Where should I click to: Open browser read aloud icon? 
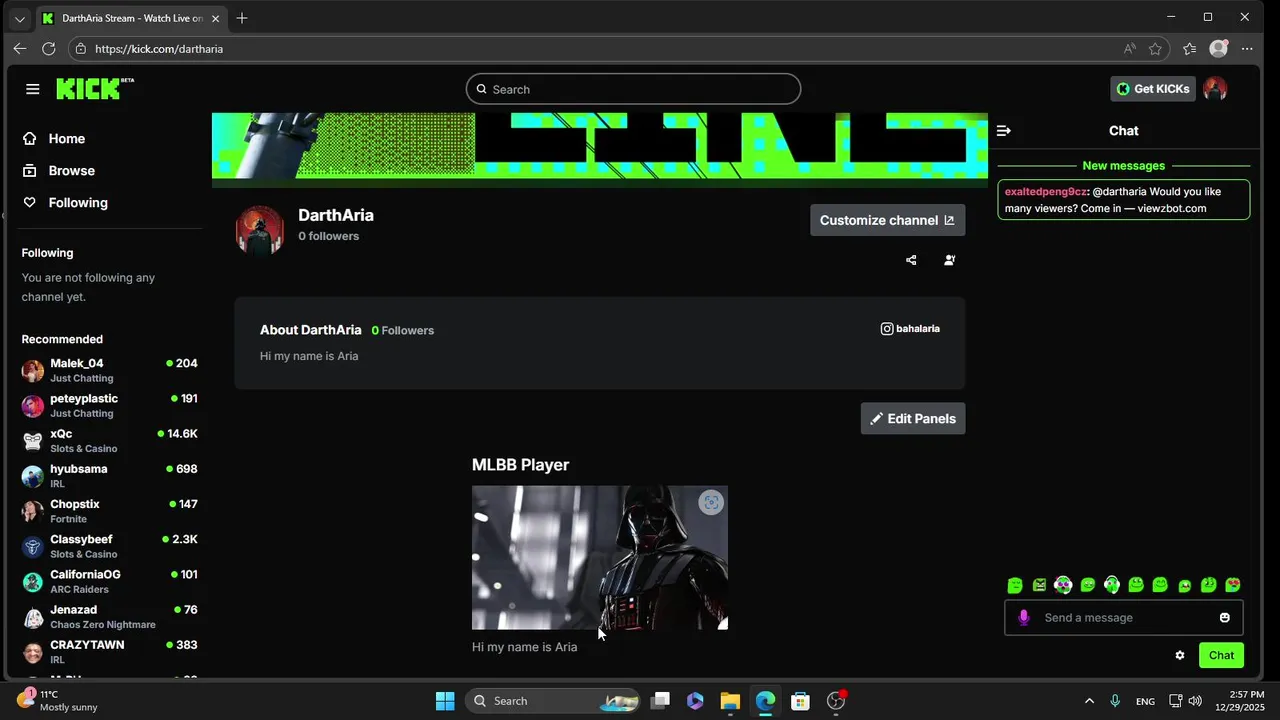pos(1129,48)
